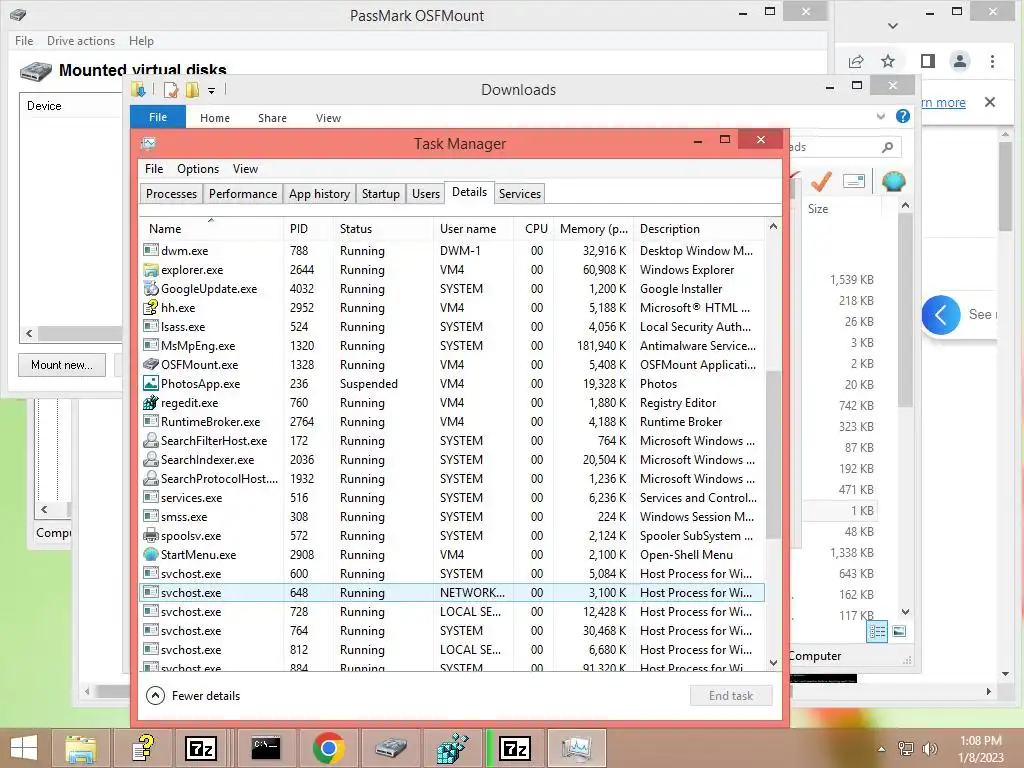Click the regedit.exe icon
Viewport: 1024px width, 768px height.
(151, 402)
